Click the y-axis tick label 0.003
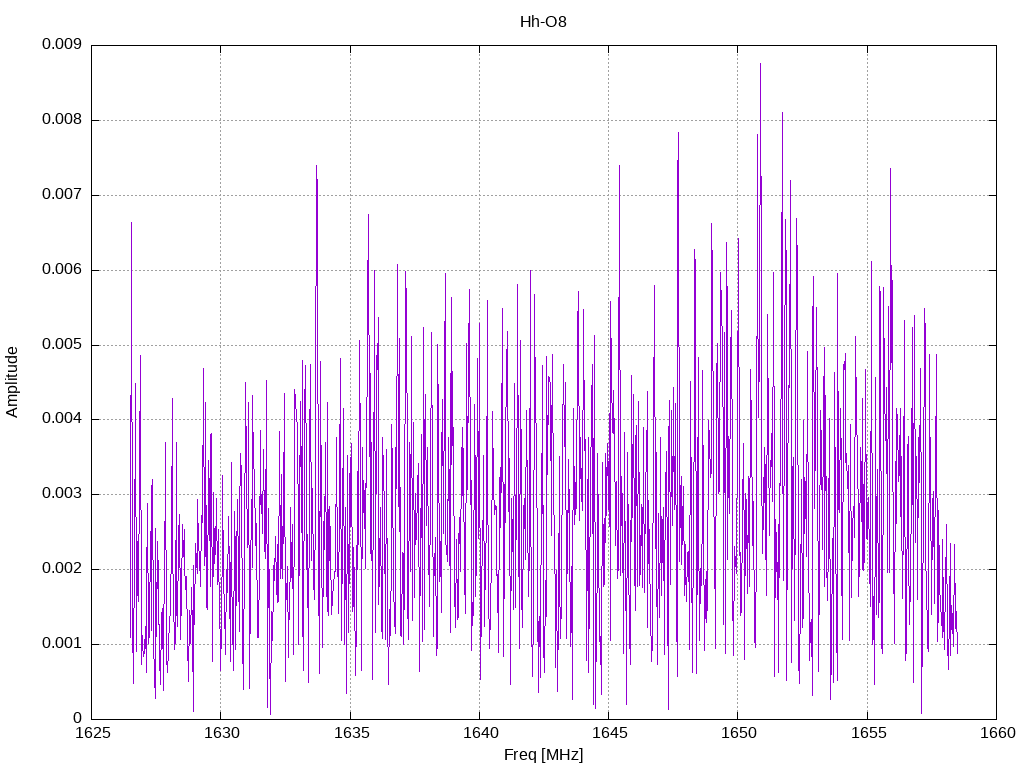Image resolution: width=1024 pixels, height=768 pixels. 62,494
